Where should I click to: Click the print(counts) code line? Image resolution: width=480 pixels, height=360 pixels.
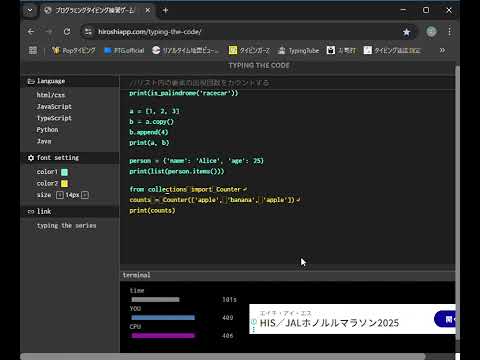coord(152,211)
